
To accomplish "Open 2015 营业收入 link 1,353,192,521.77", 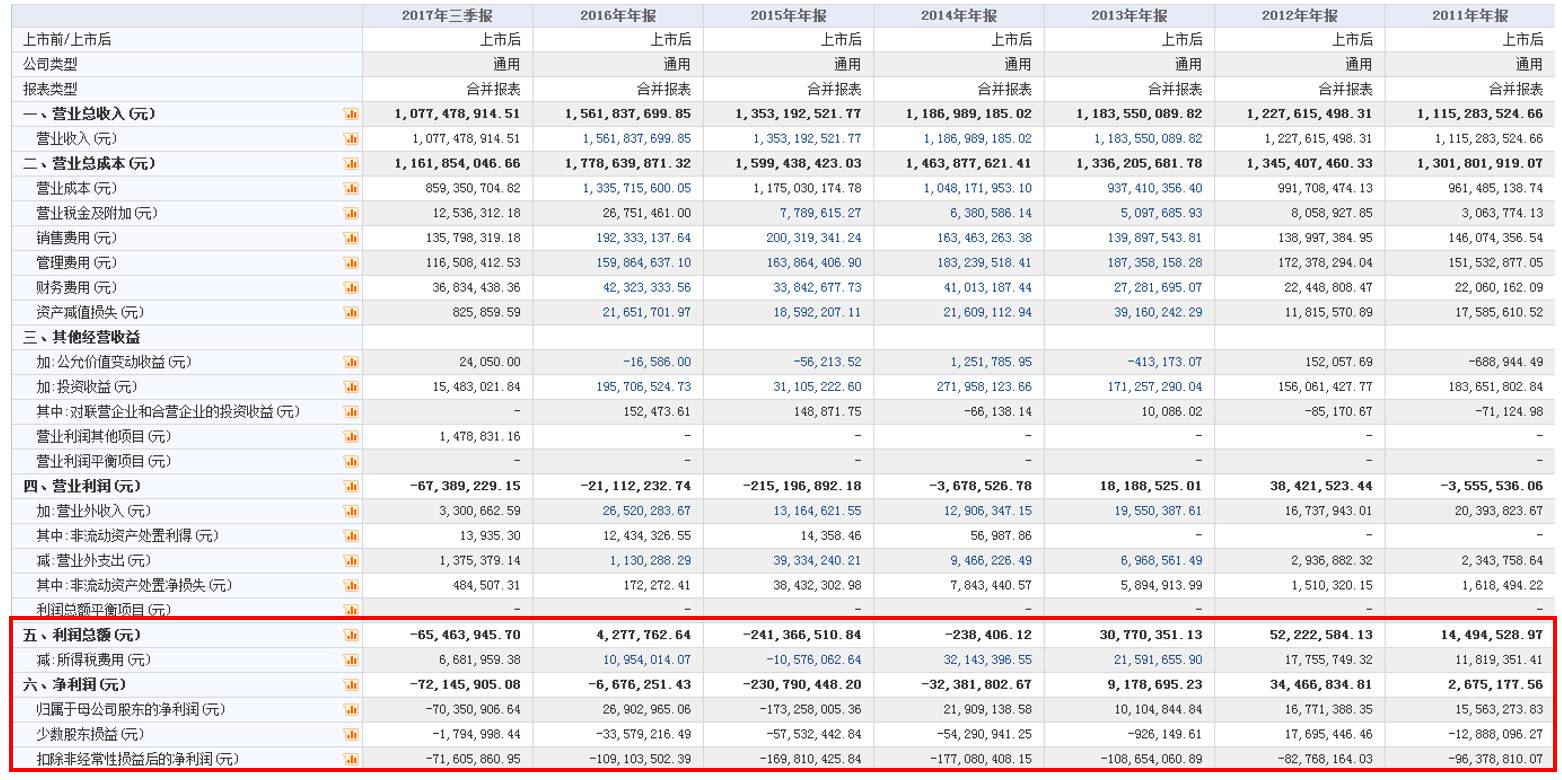I will coord(806,139).
